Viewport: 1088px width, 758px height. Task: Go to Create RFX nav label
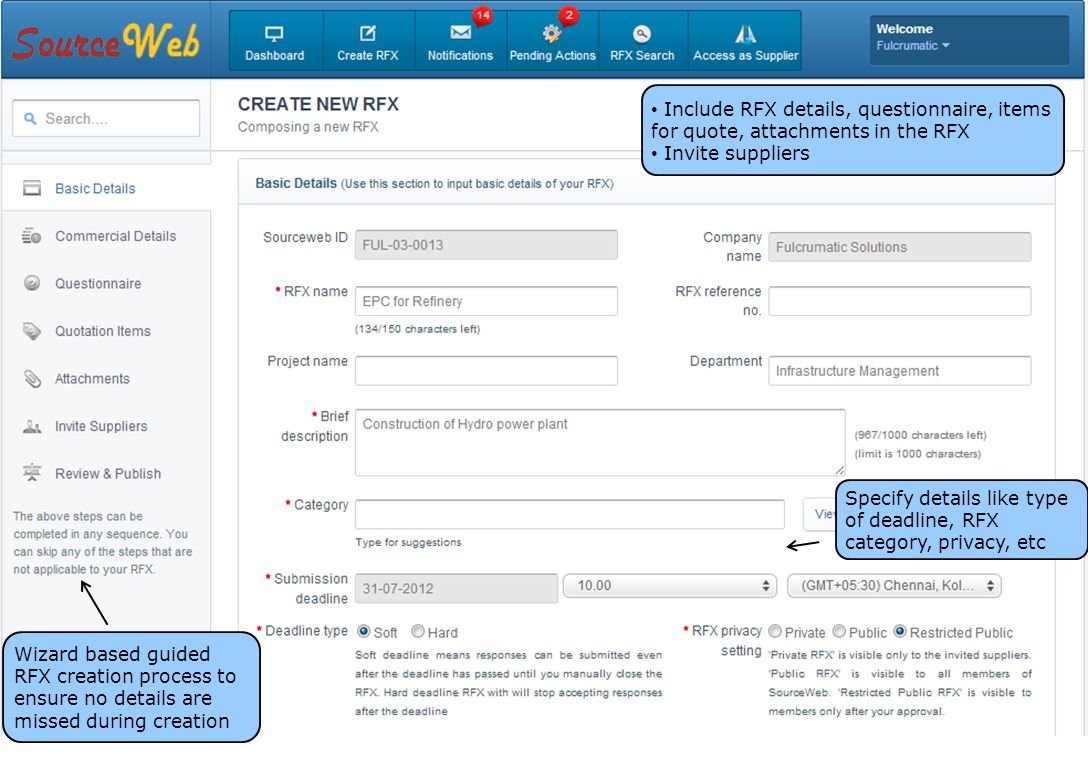click(368, 56)
